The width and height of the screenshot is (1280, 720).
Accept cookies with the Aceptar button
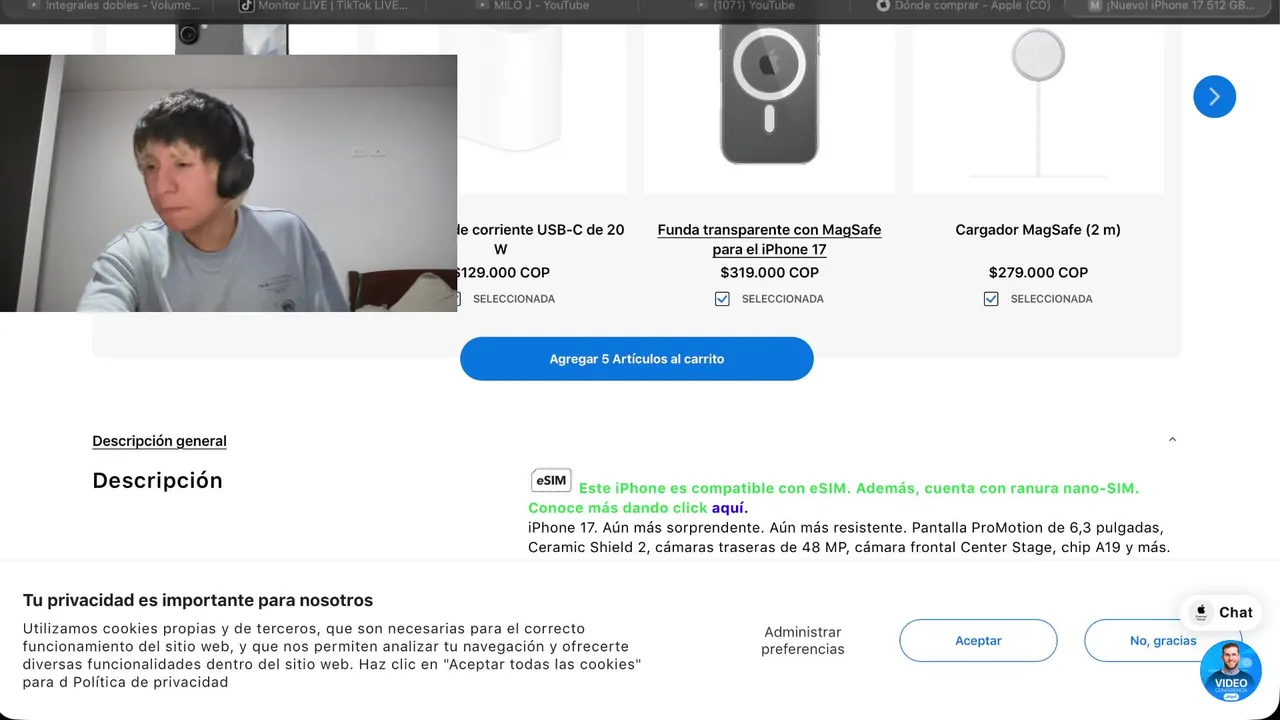(978, 640)
